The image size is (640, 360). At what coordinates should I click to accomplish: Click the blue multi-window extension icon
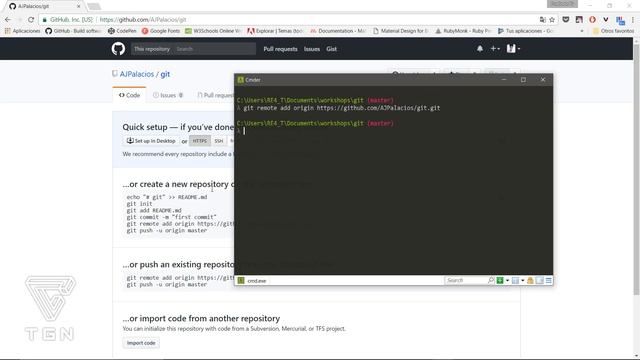[x=620, y=20]
